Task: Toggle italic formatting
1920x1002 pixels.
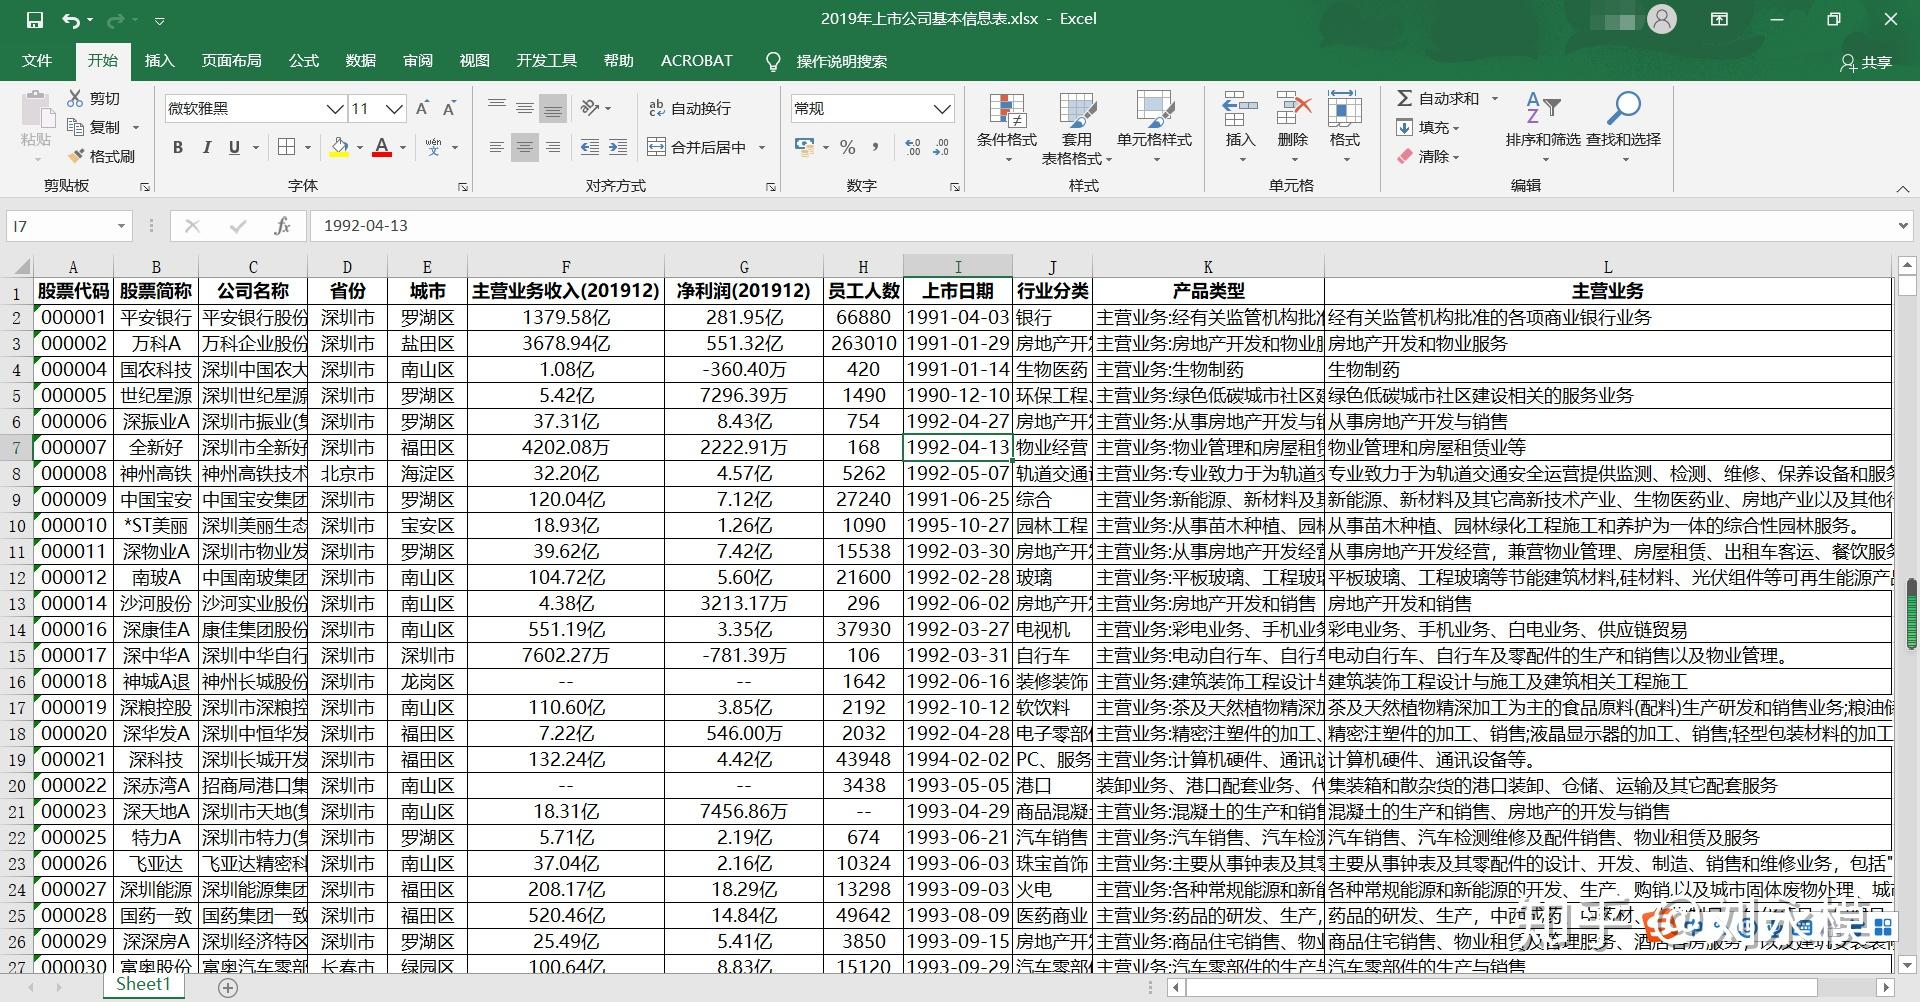Action: coord(206,147)
